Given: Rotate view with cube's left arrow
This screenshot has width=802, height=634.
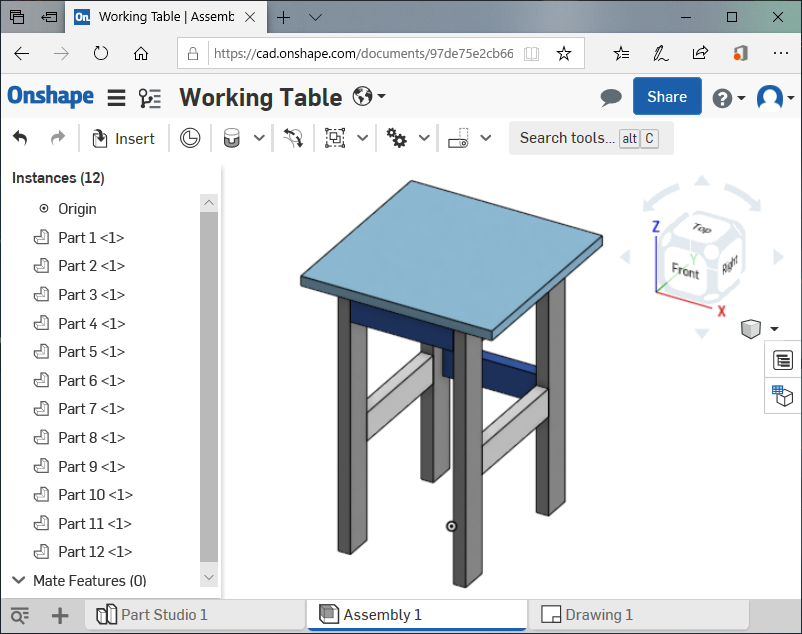Looking at the screenshot, I should pyautogui.click(x=625, y=257).
